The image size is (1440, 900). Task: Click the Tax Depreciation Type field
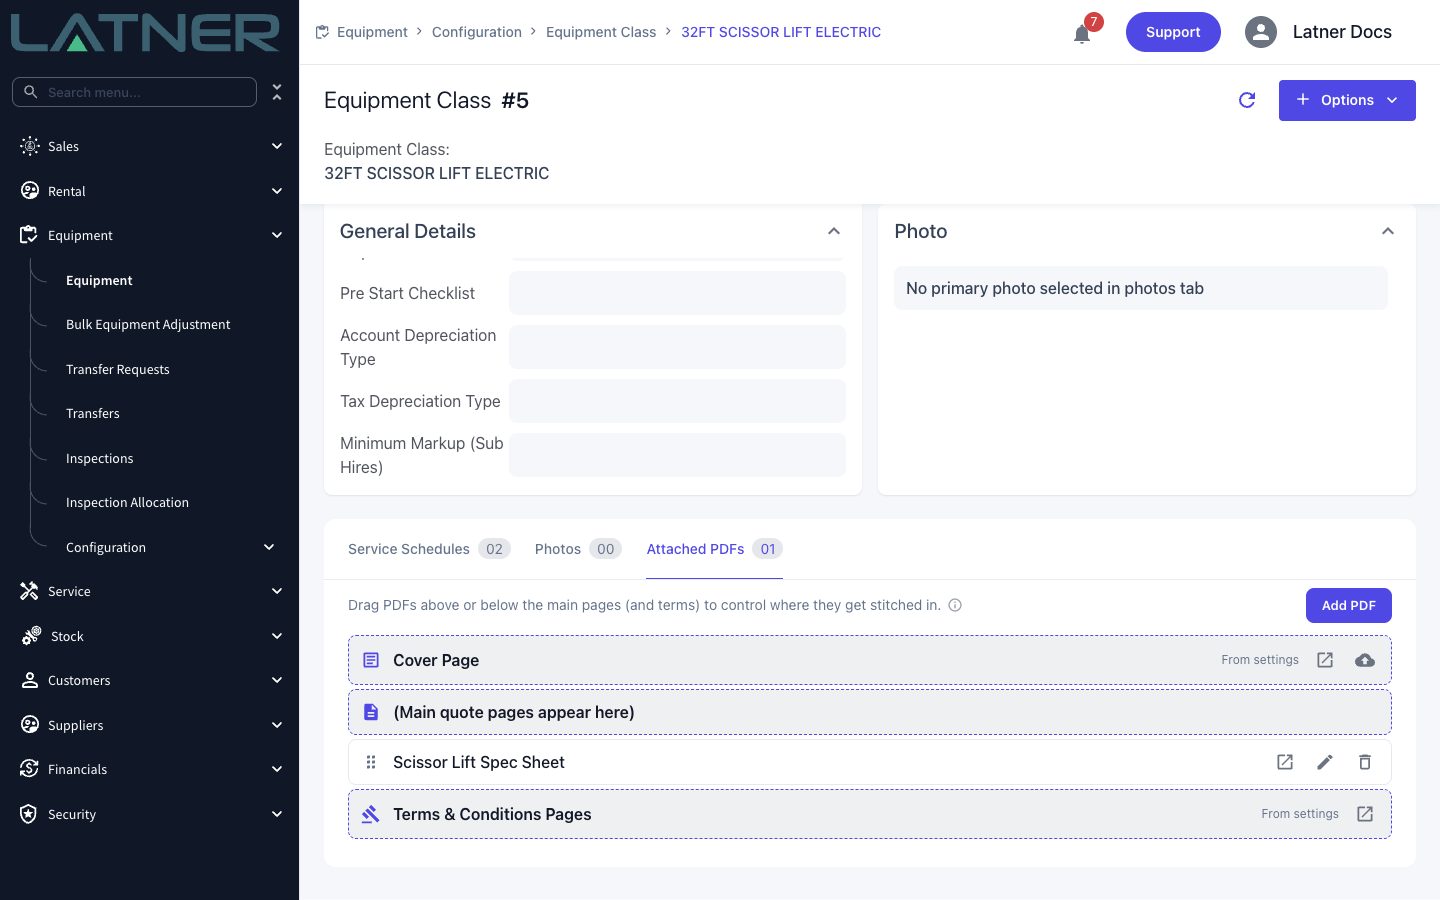click(677, 401)
